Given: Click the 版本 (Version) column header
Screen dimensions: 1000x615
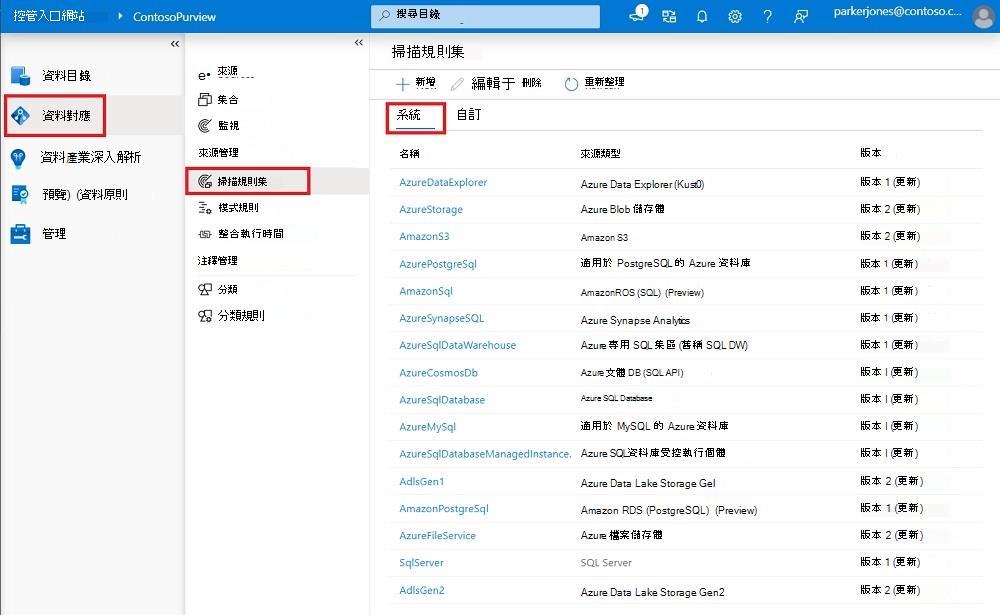Looking at the screenshot, I should point(870,152).
